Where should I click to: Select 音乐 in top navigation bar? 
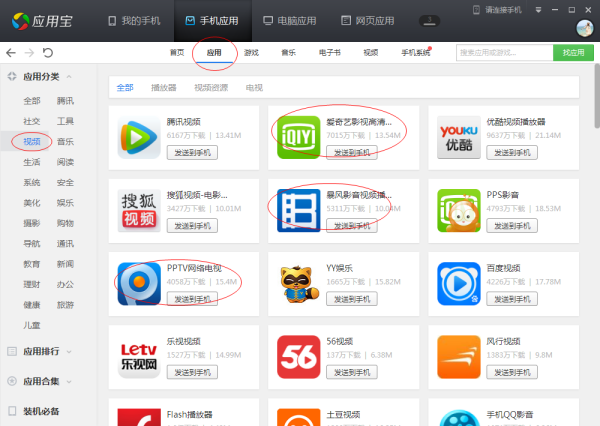[x=289, y=52]
